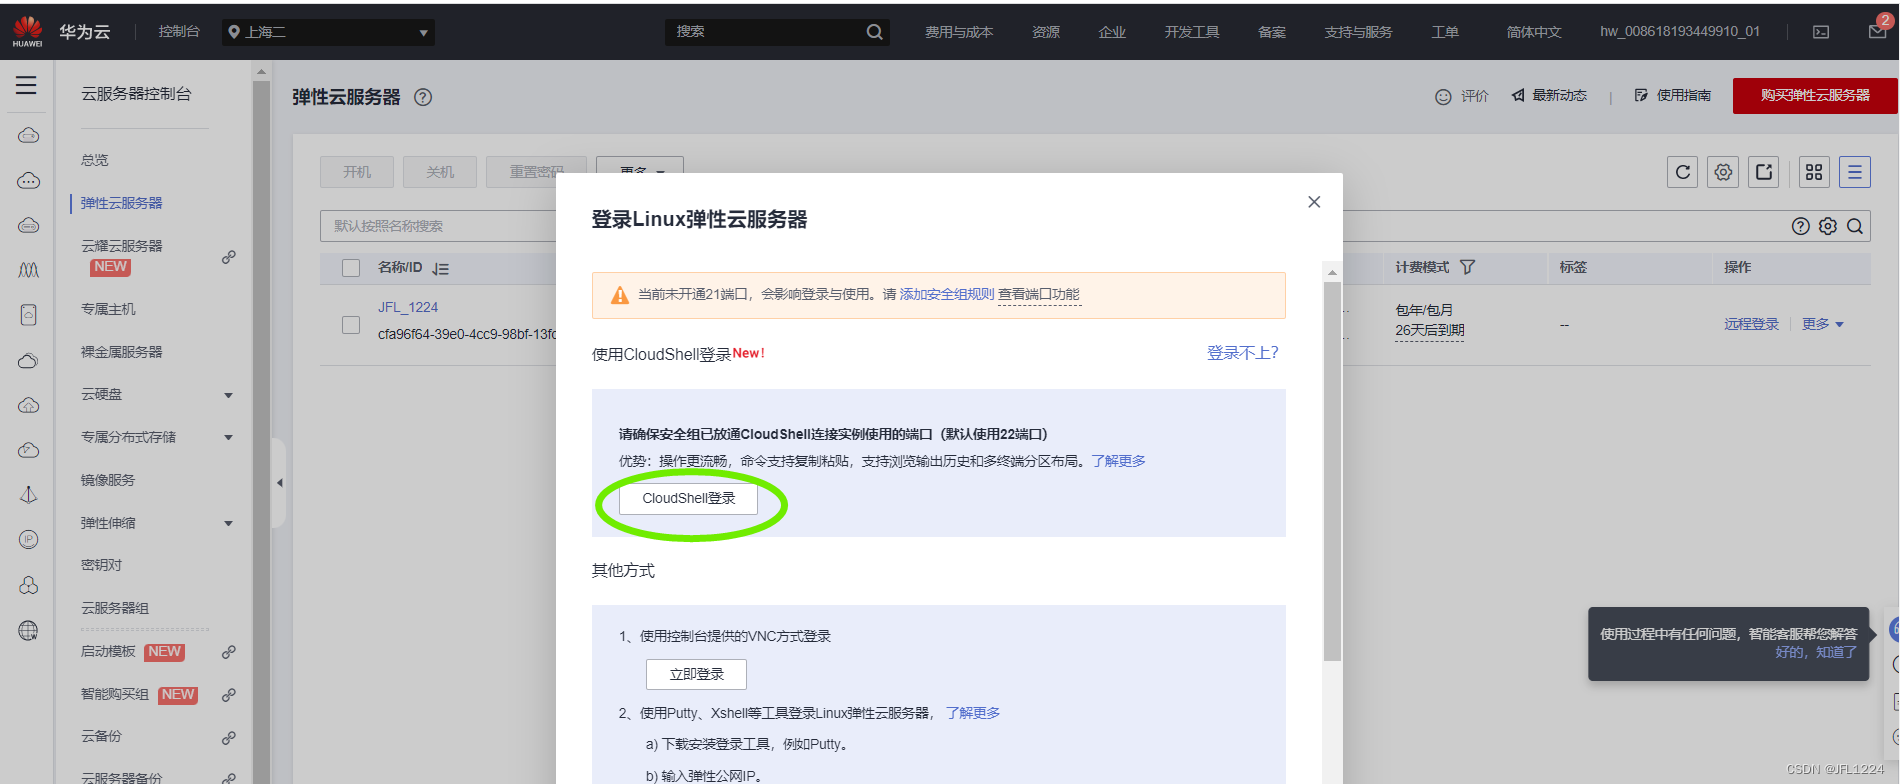The height and width of the screenshot is (784, 1900).
Task: Open 简体中文 language selector
Action: click(x=1534, y=32)
